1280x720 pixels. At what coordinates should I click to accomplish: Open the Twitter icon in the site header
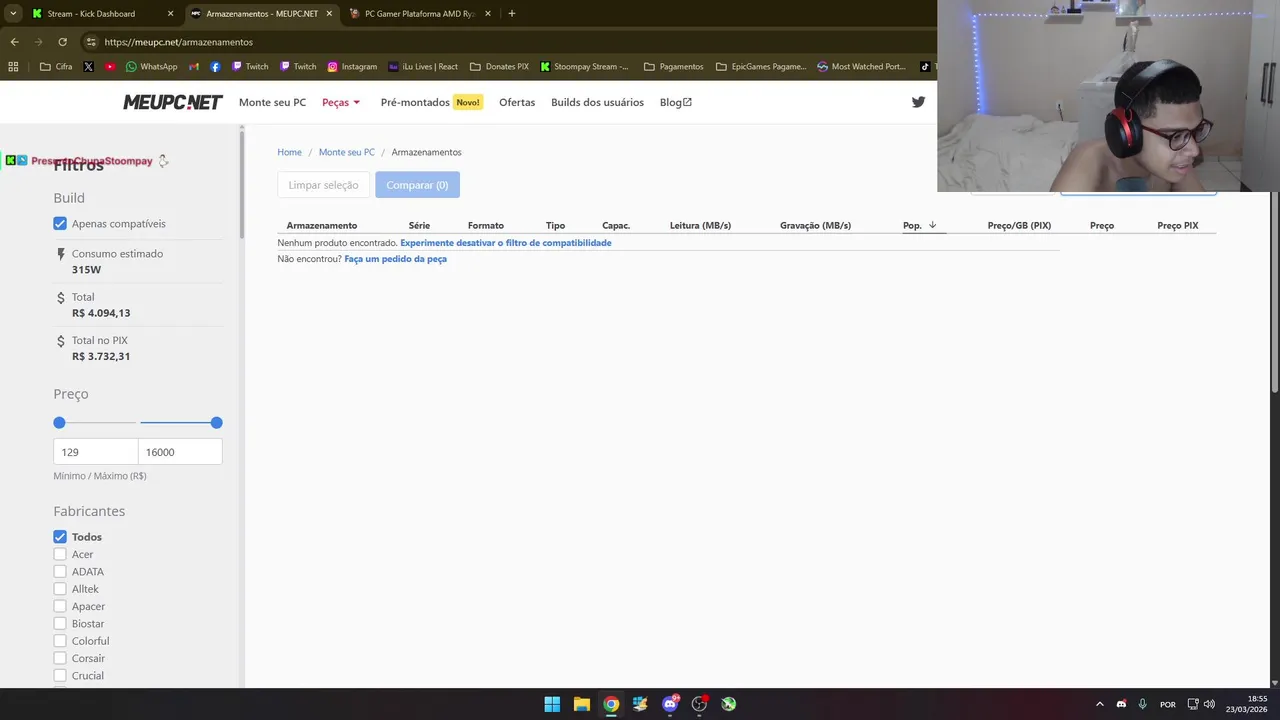tap(918, 102)
